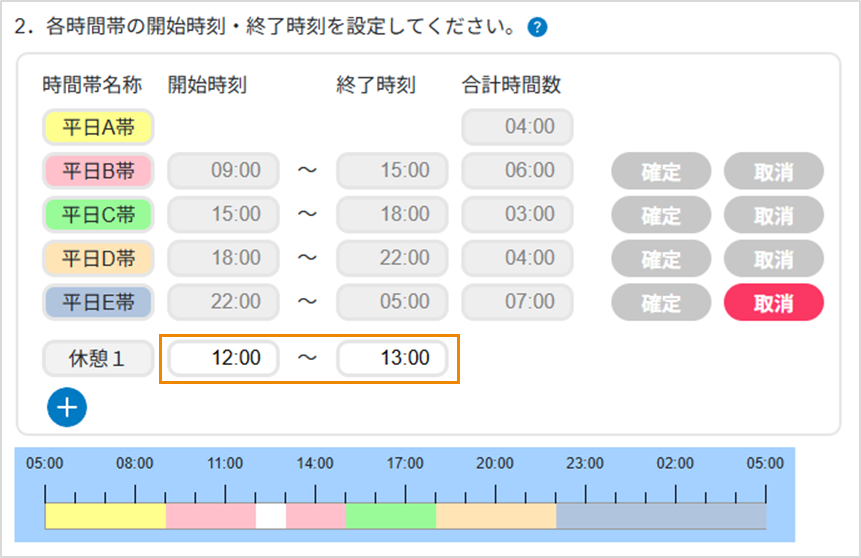
Task: Click the 14:00 label on the timeline
Action: [x=315, y=464]
